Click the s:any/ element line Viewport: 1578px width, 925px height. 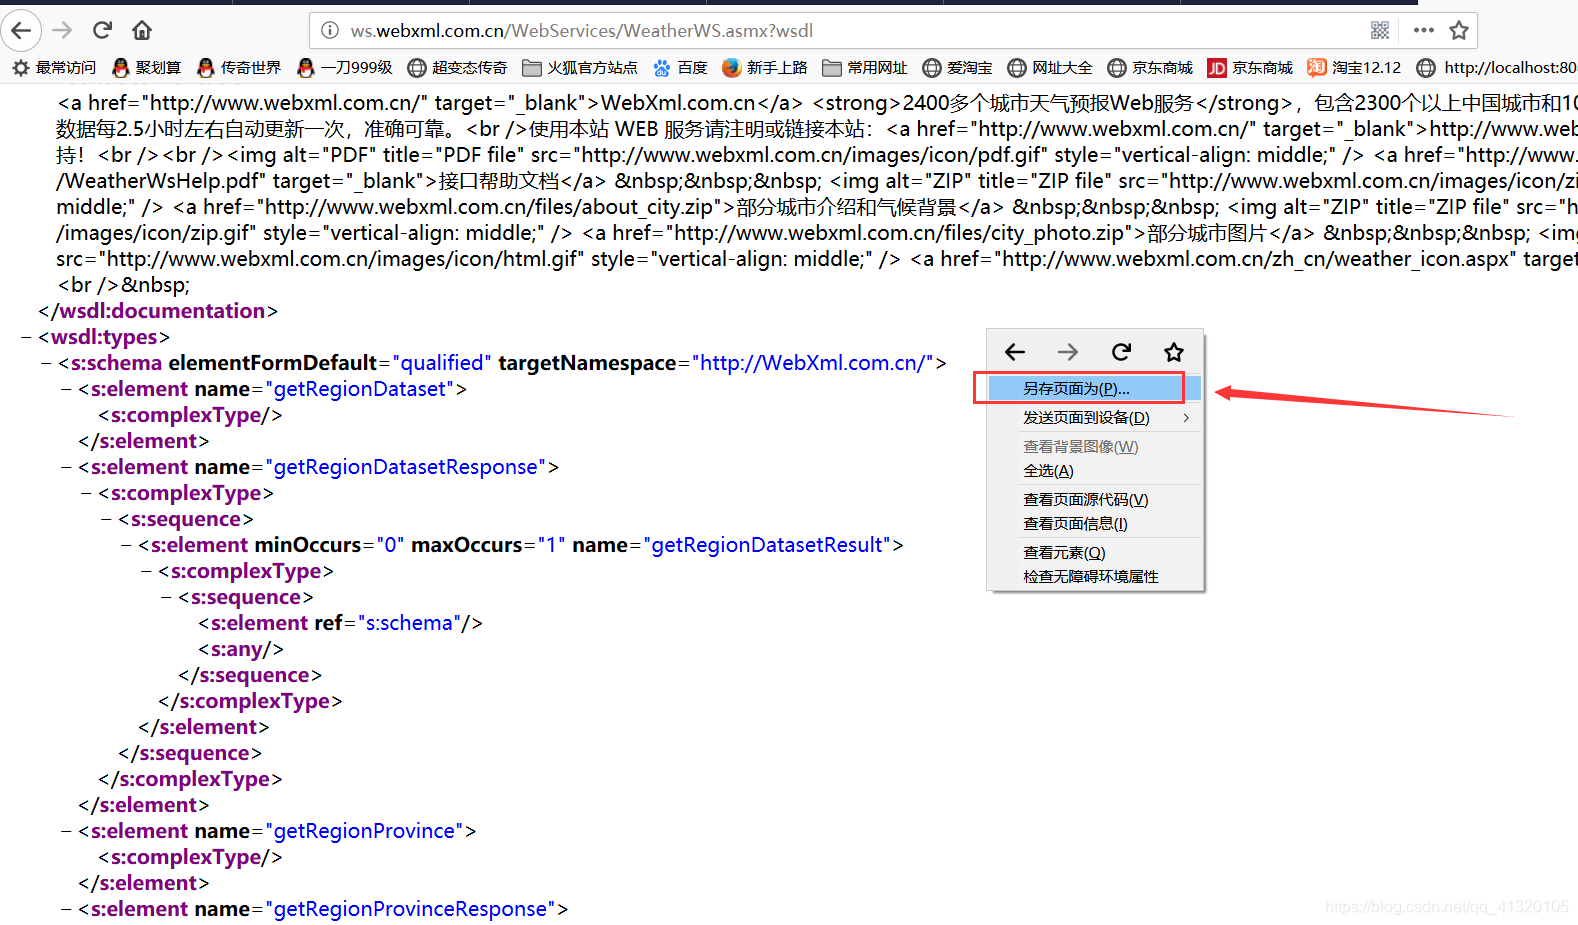coord(241,649)
